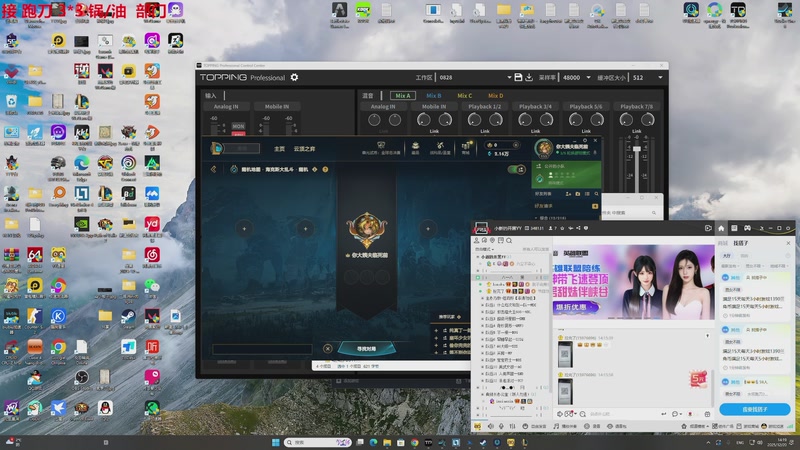The image size is (800, 450).
Task: Click the League lobby chat input field
Action: click(x=262, y=349)
